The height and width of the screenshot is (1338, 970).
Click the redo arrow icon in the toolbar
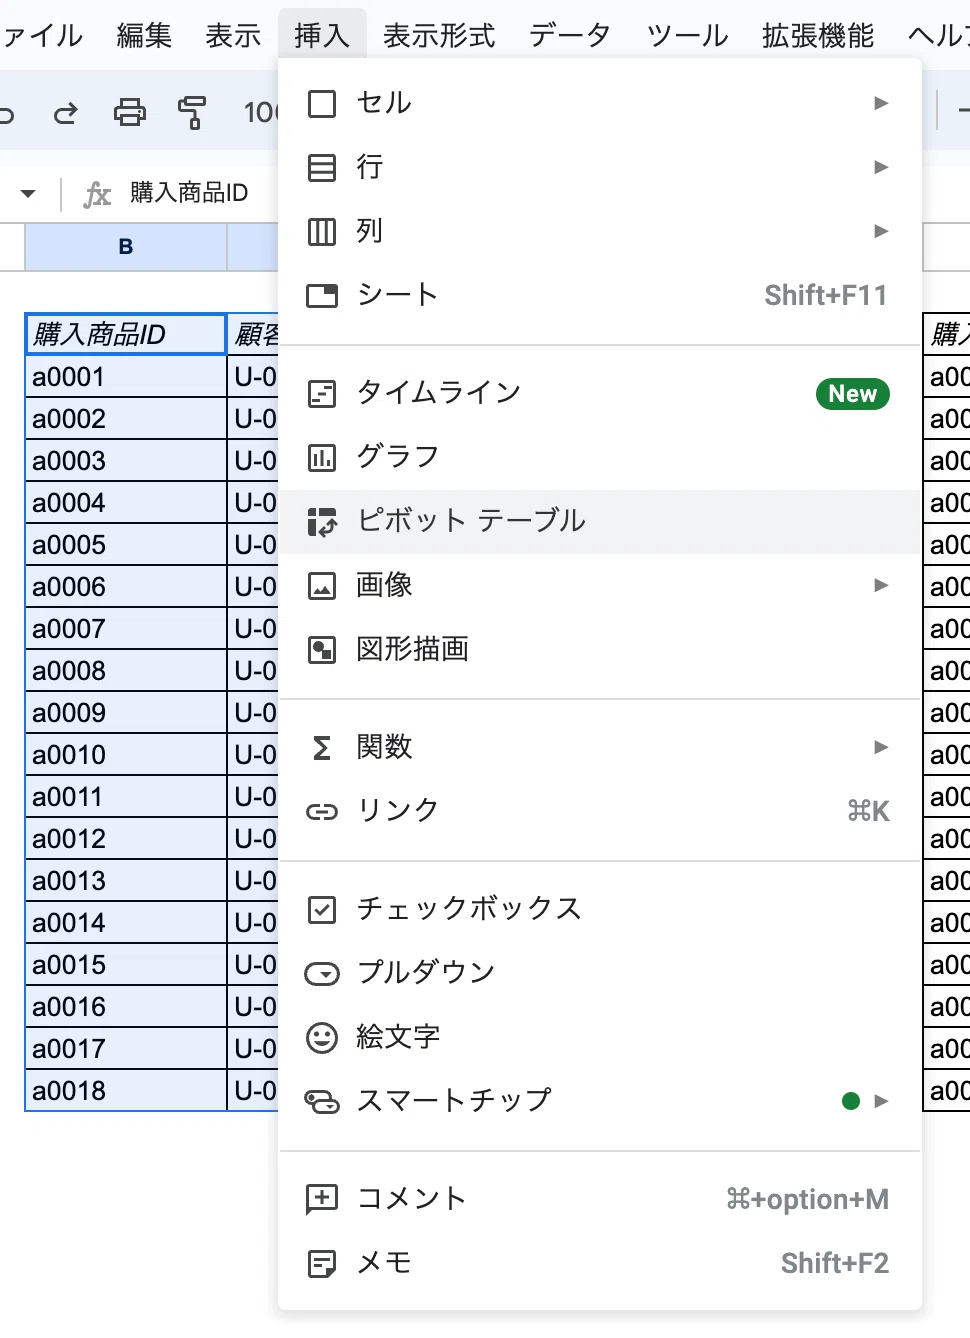click(x=65, y=113)
